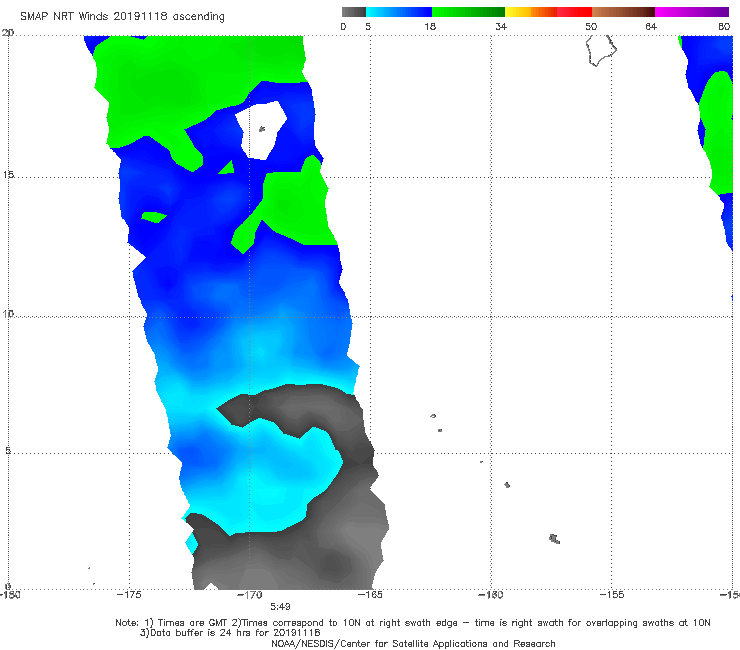Viewport: 740px width, 650px height.
Task: Pick the magenta 64-80 color bar segment
Action: (x=692, y=12)
